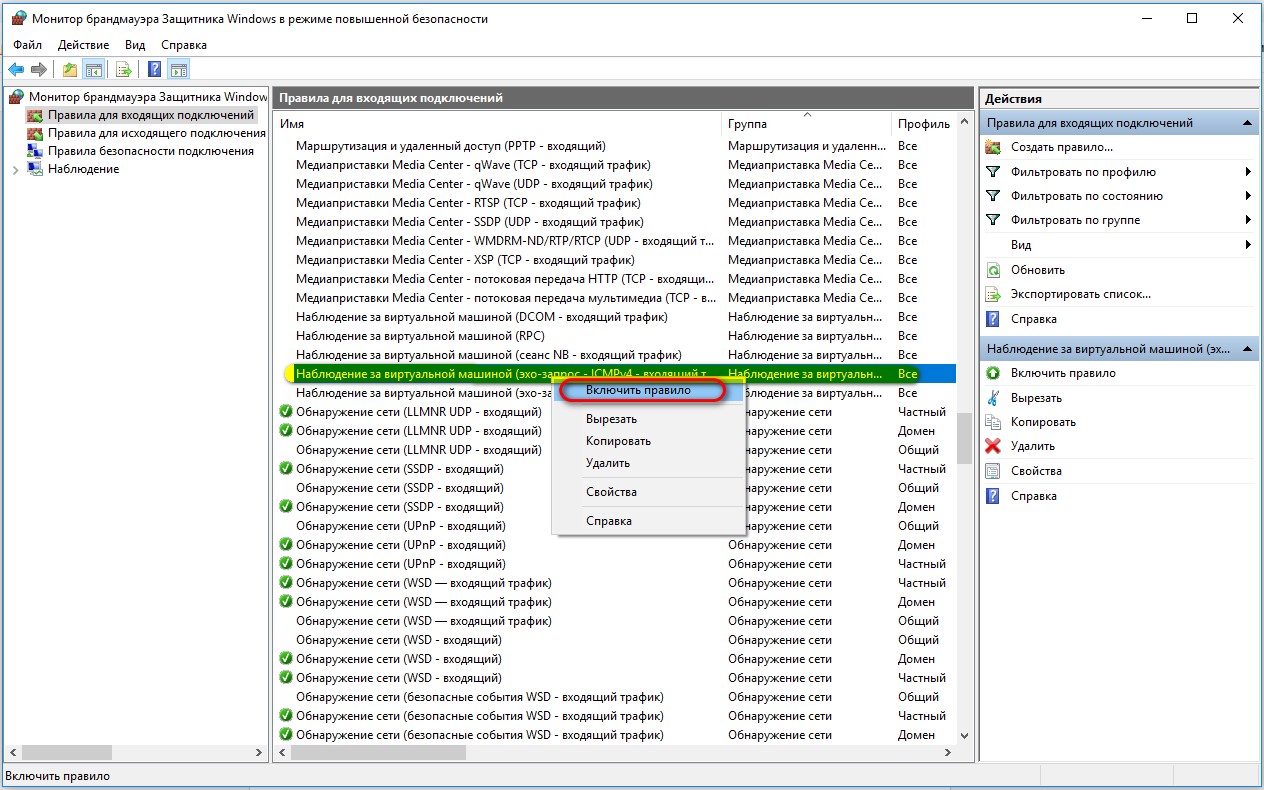Sort by the Группа column header

tap(806, 124)
